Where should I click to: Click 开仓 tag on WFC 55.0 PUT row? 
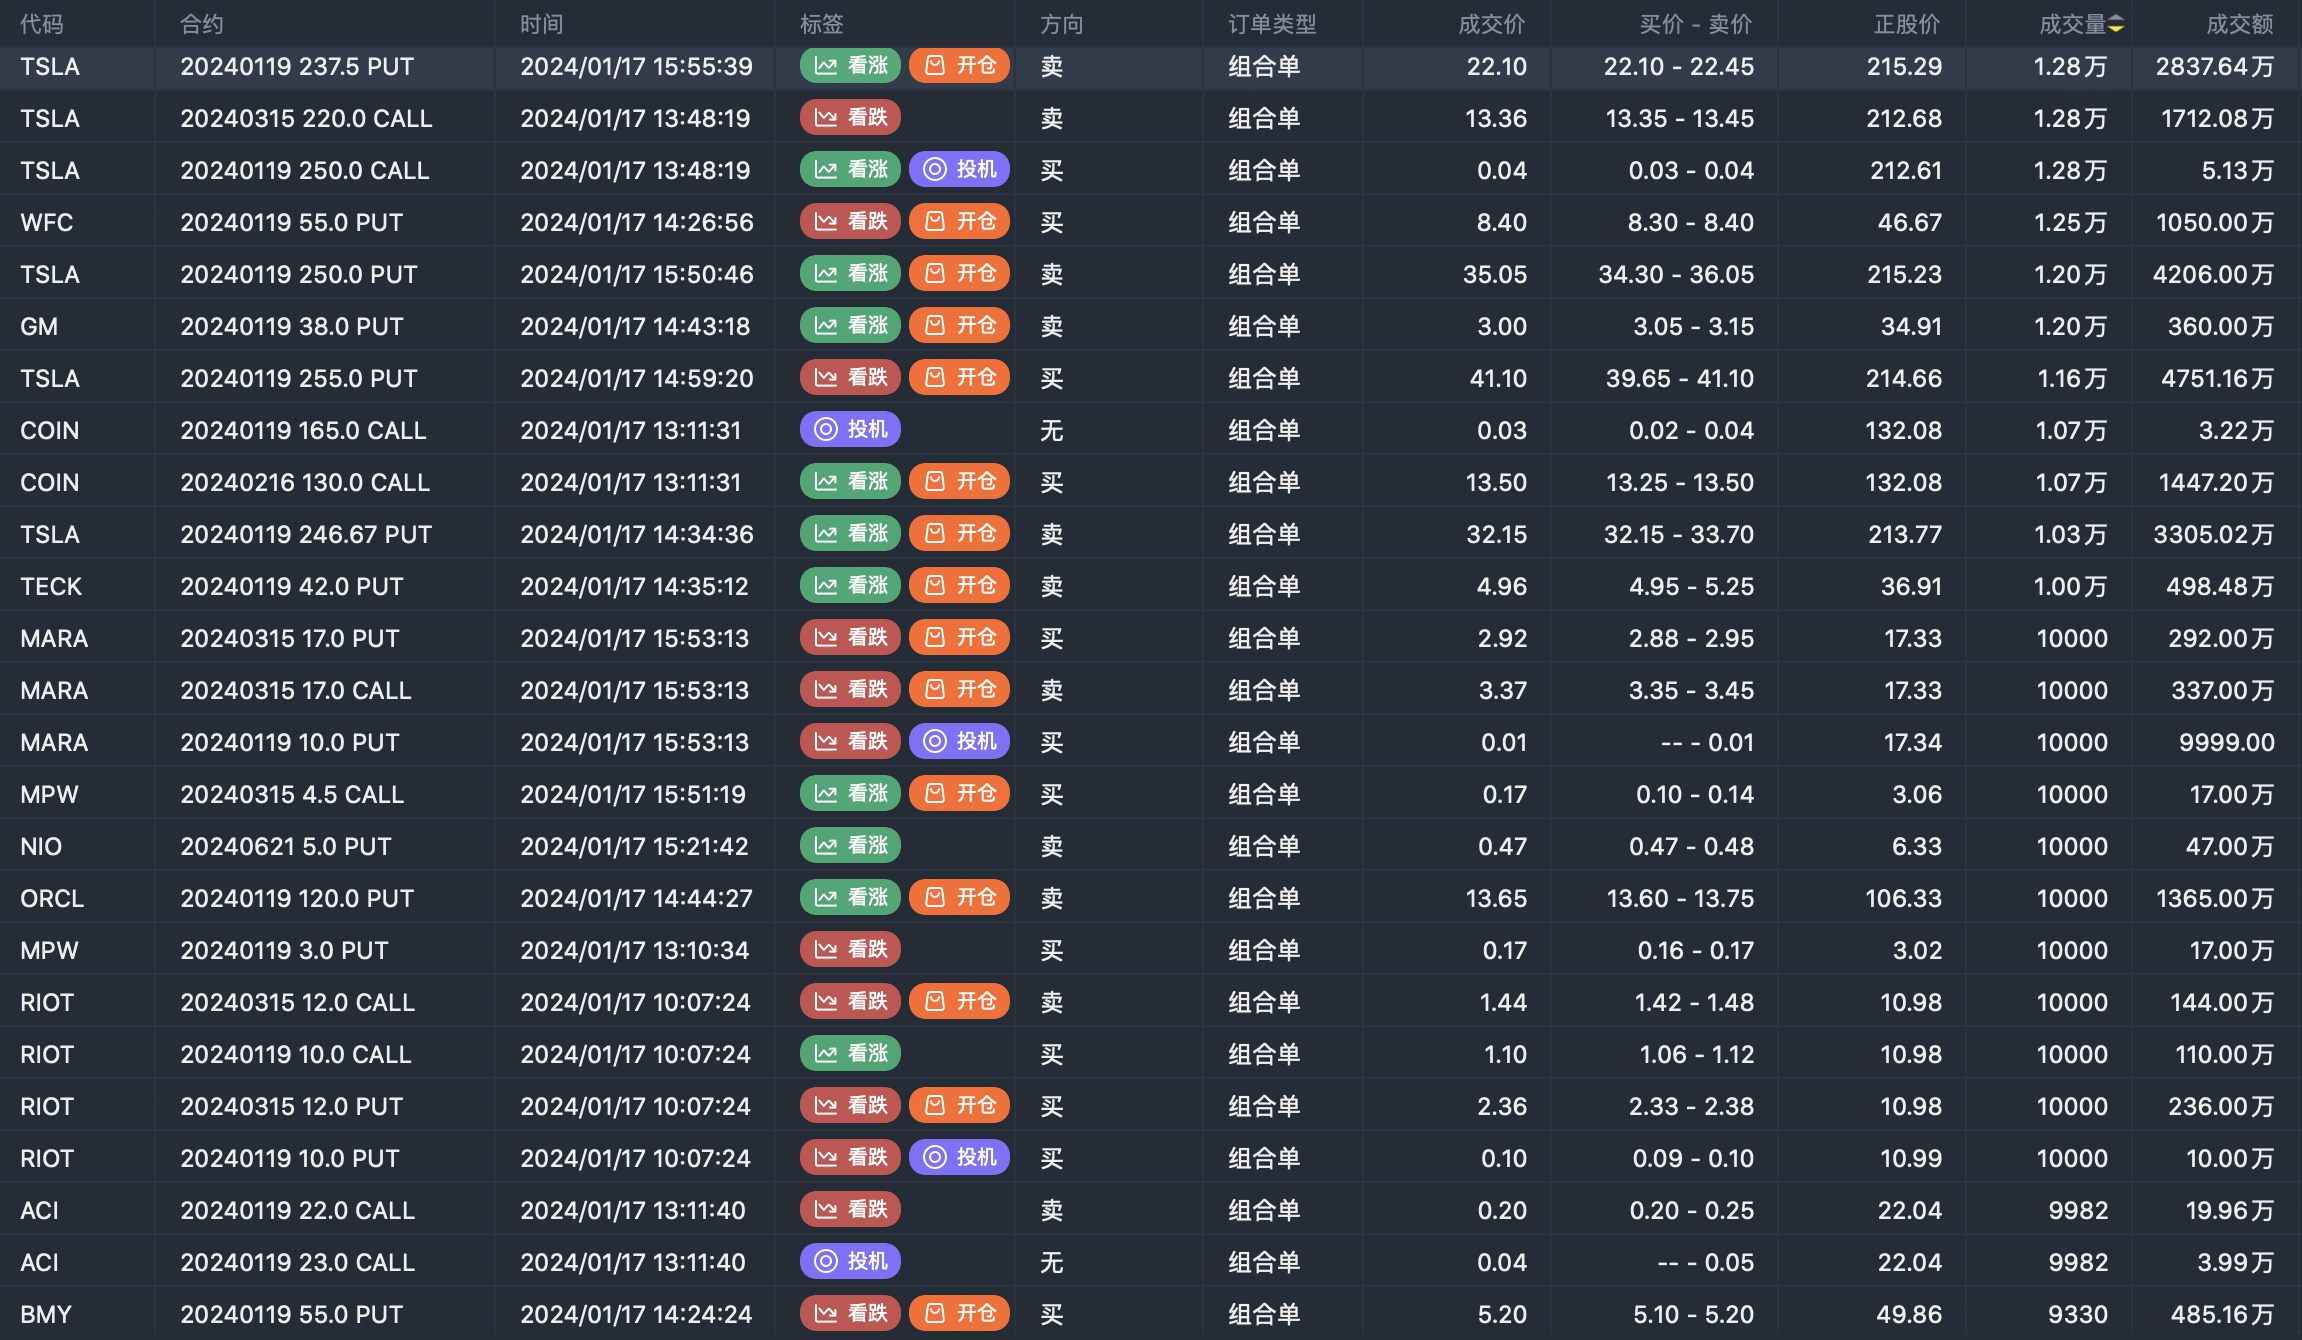(x=959, y=222)
